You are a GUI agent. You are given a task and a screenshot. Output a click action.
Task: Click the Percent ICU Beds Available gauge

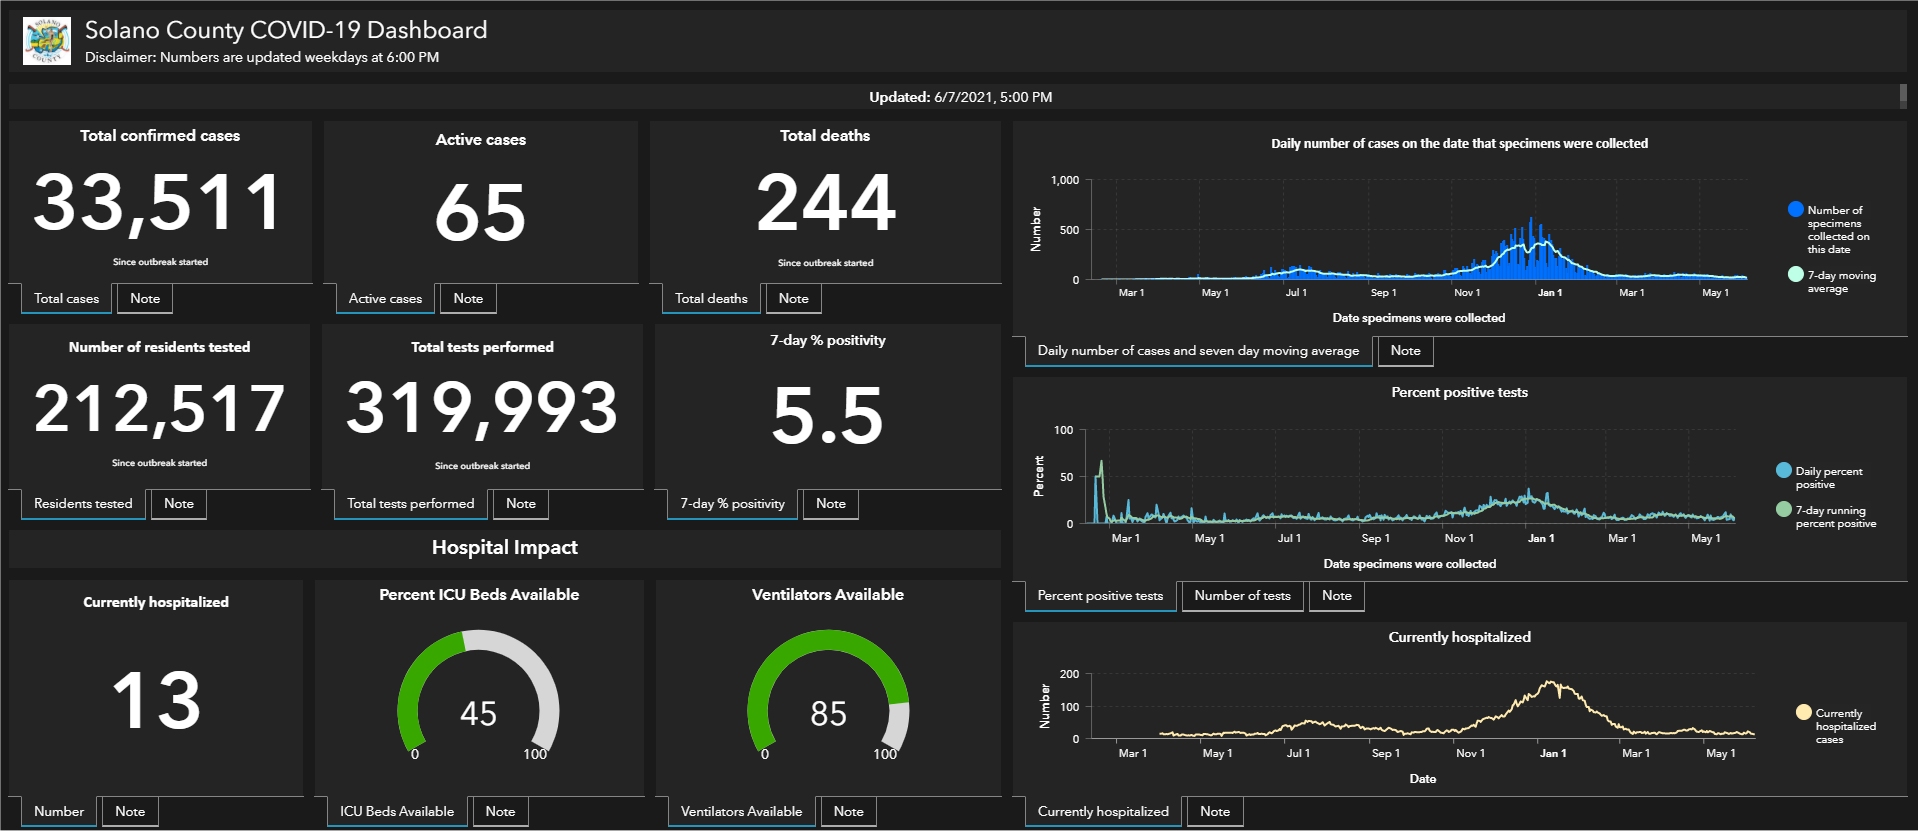coord(478,695)
